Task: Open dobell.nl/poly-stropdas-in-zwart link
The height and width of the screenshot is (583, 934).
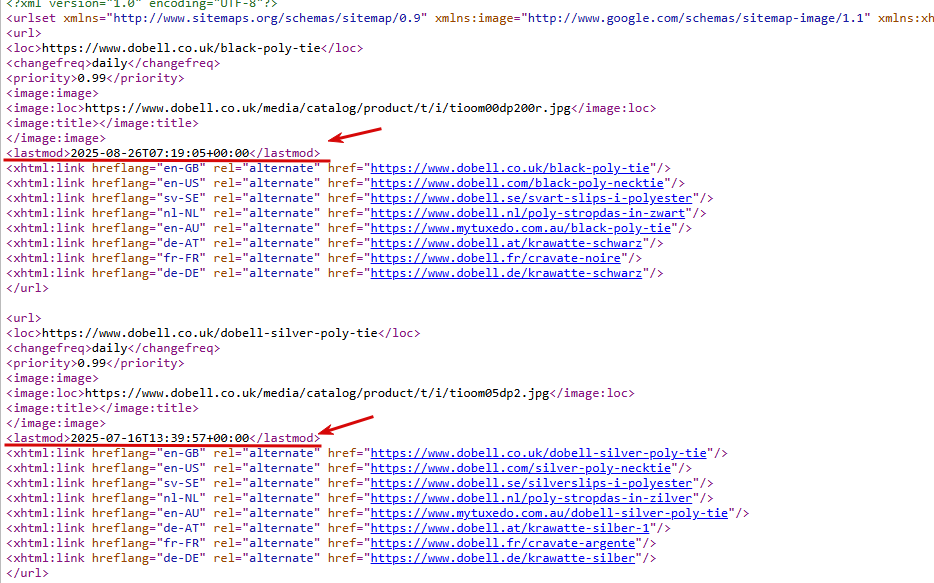Action: pos(528,213)
